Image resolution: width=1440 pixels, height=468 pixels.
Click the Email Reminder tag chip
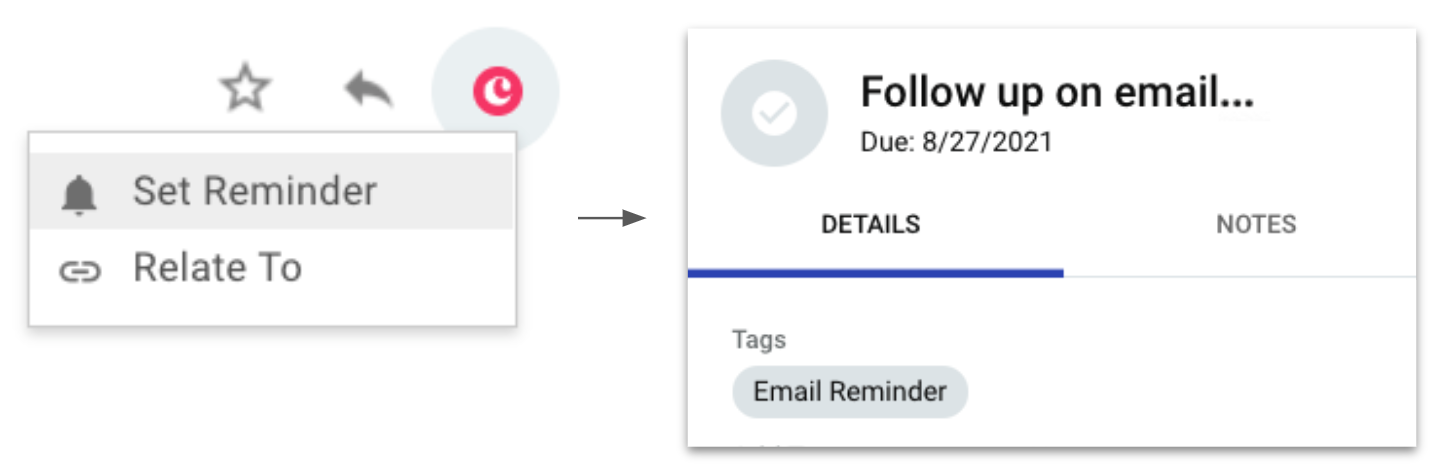[850, 391]
